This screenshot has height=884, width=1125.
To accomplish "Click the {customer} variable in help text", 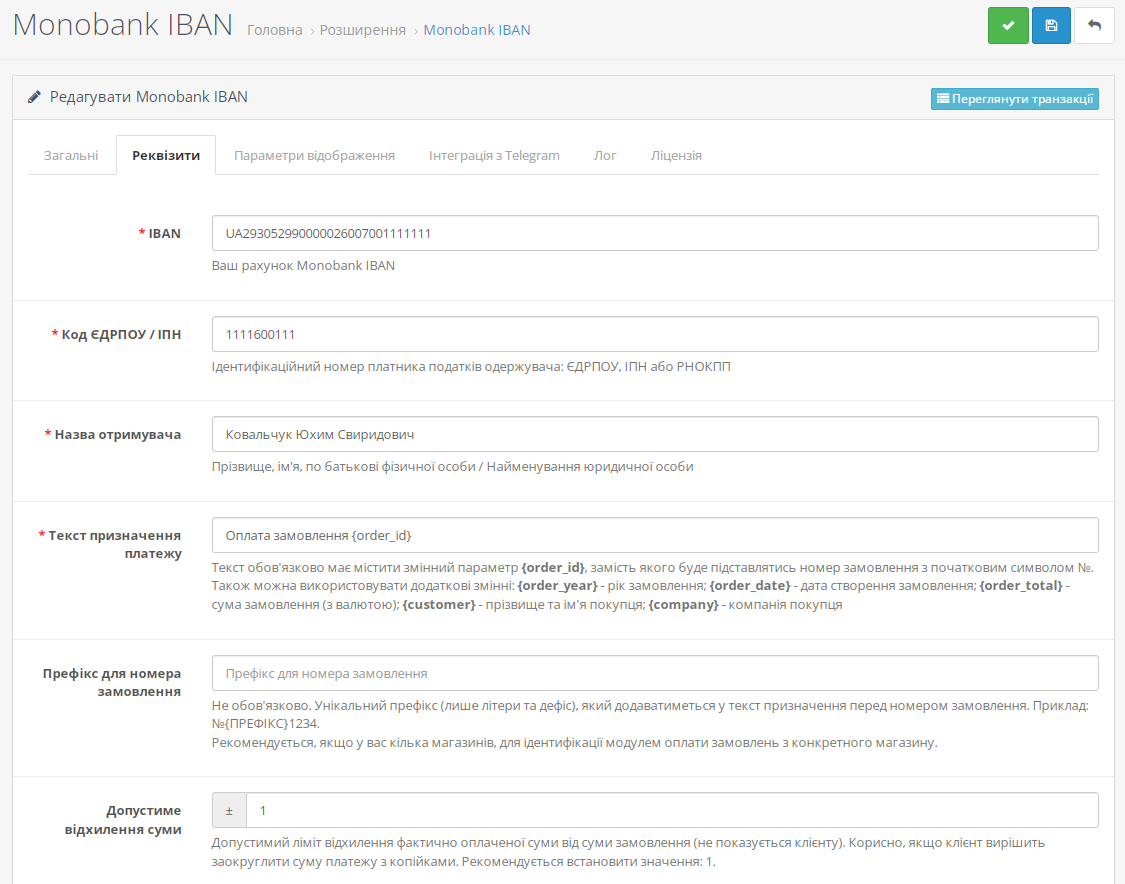I will pyautogui.click(x=439, y=604).
